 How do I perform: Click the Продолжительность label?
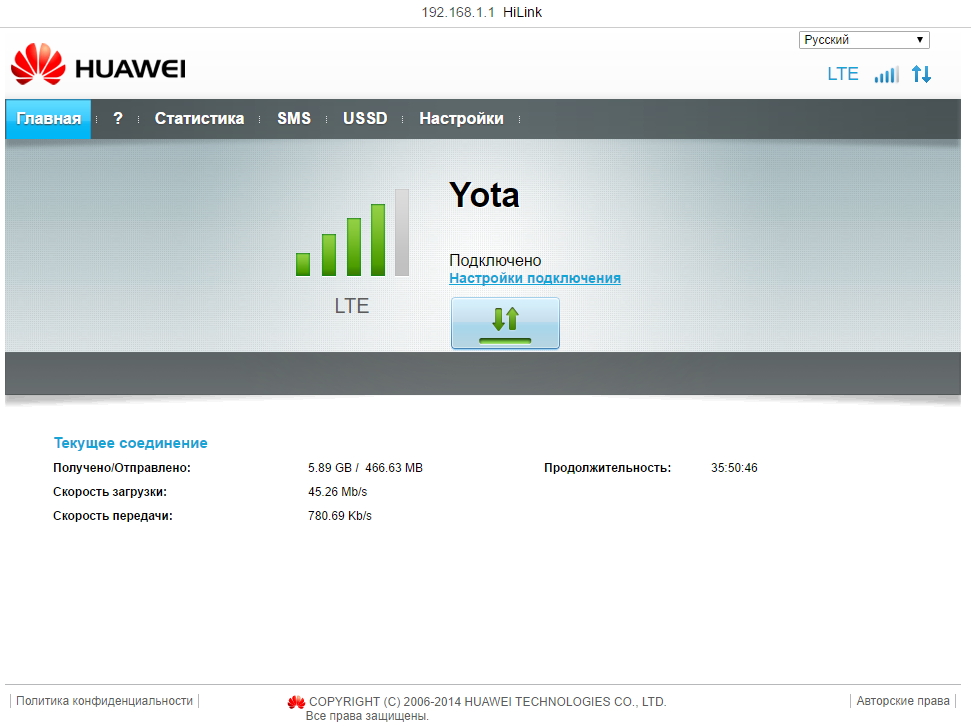(x=607, y=468)
